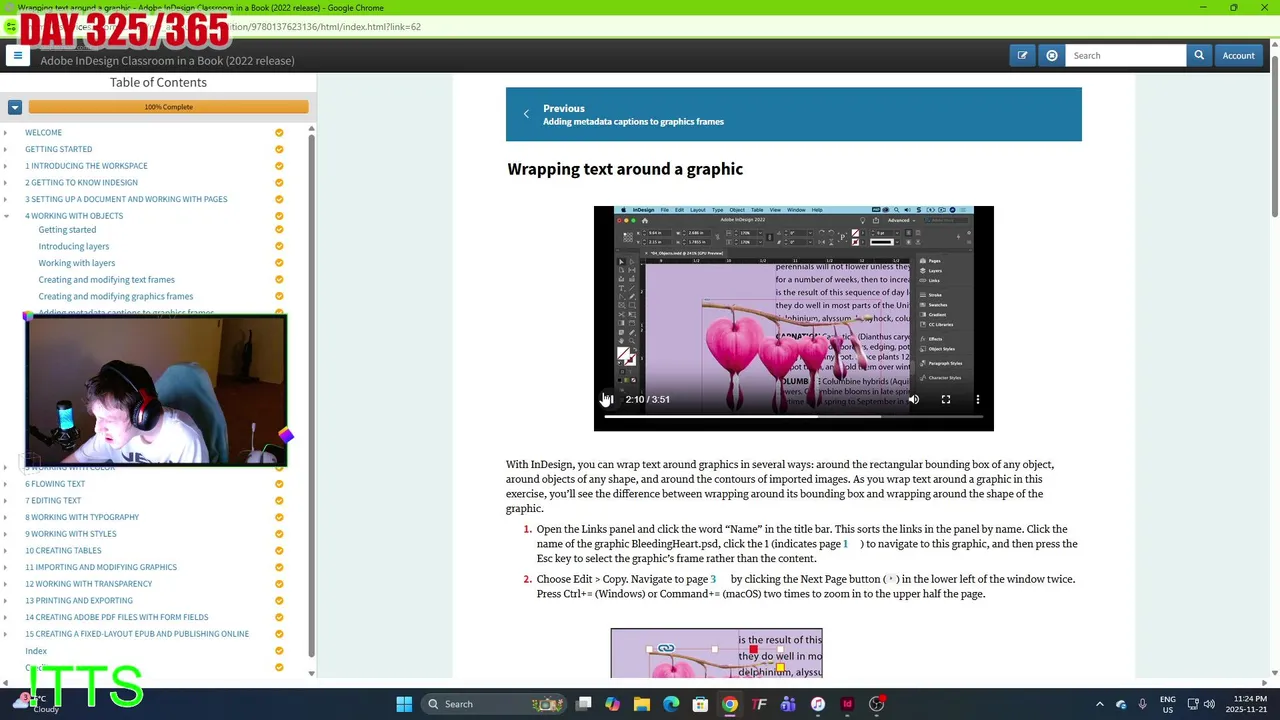Open Introducing layers subsection
The width and height of the screenshot is (1280, 720).
74,246
